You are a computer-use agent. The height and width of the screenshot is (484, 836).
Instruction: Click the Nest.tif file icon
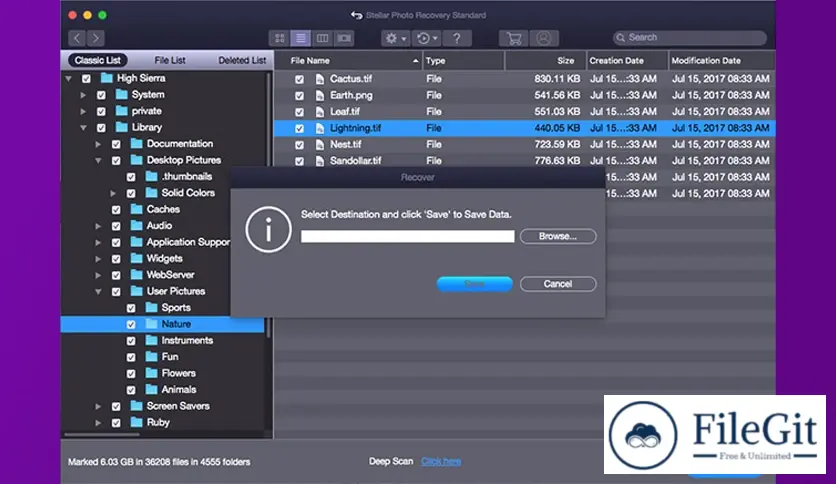click(320, 144)
